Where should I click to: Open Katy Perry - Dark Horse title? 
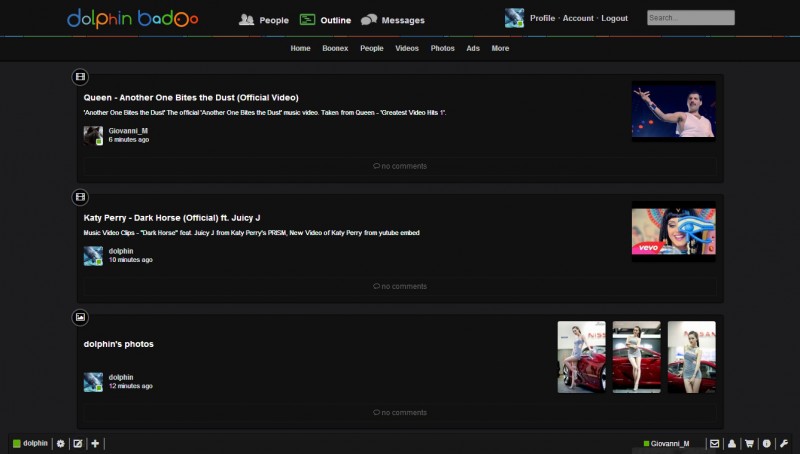pyautogui.click(x=172, y=218)
